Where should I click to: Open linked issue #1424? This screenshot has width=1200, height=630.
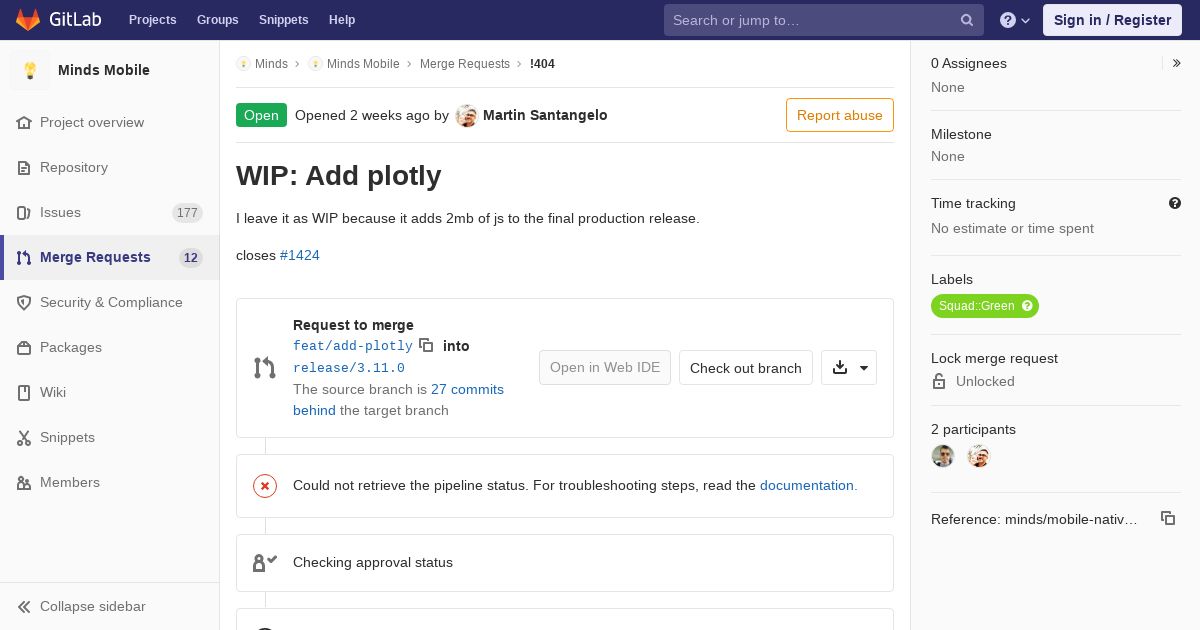tap(300, 255)
